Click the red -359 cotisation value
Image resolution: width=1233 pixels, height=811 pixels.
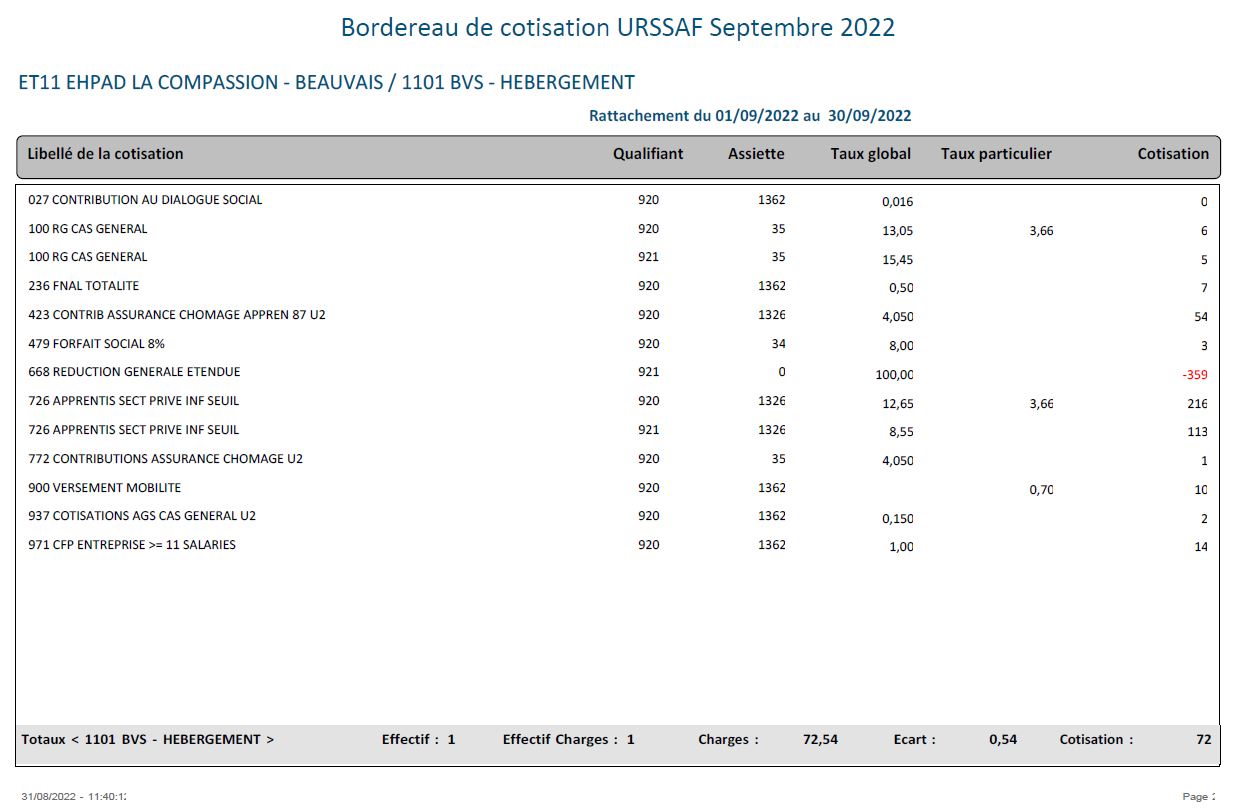tap(1195, 376)
